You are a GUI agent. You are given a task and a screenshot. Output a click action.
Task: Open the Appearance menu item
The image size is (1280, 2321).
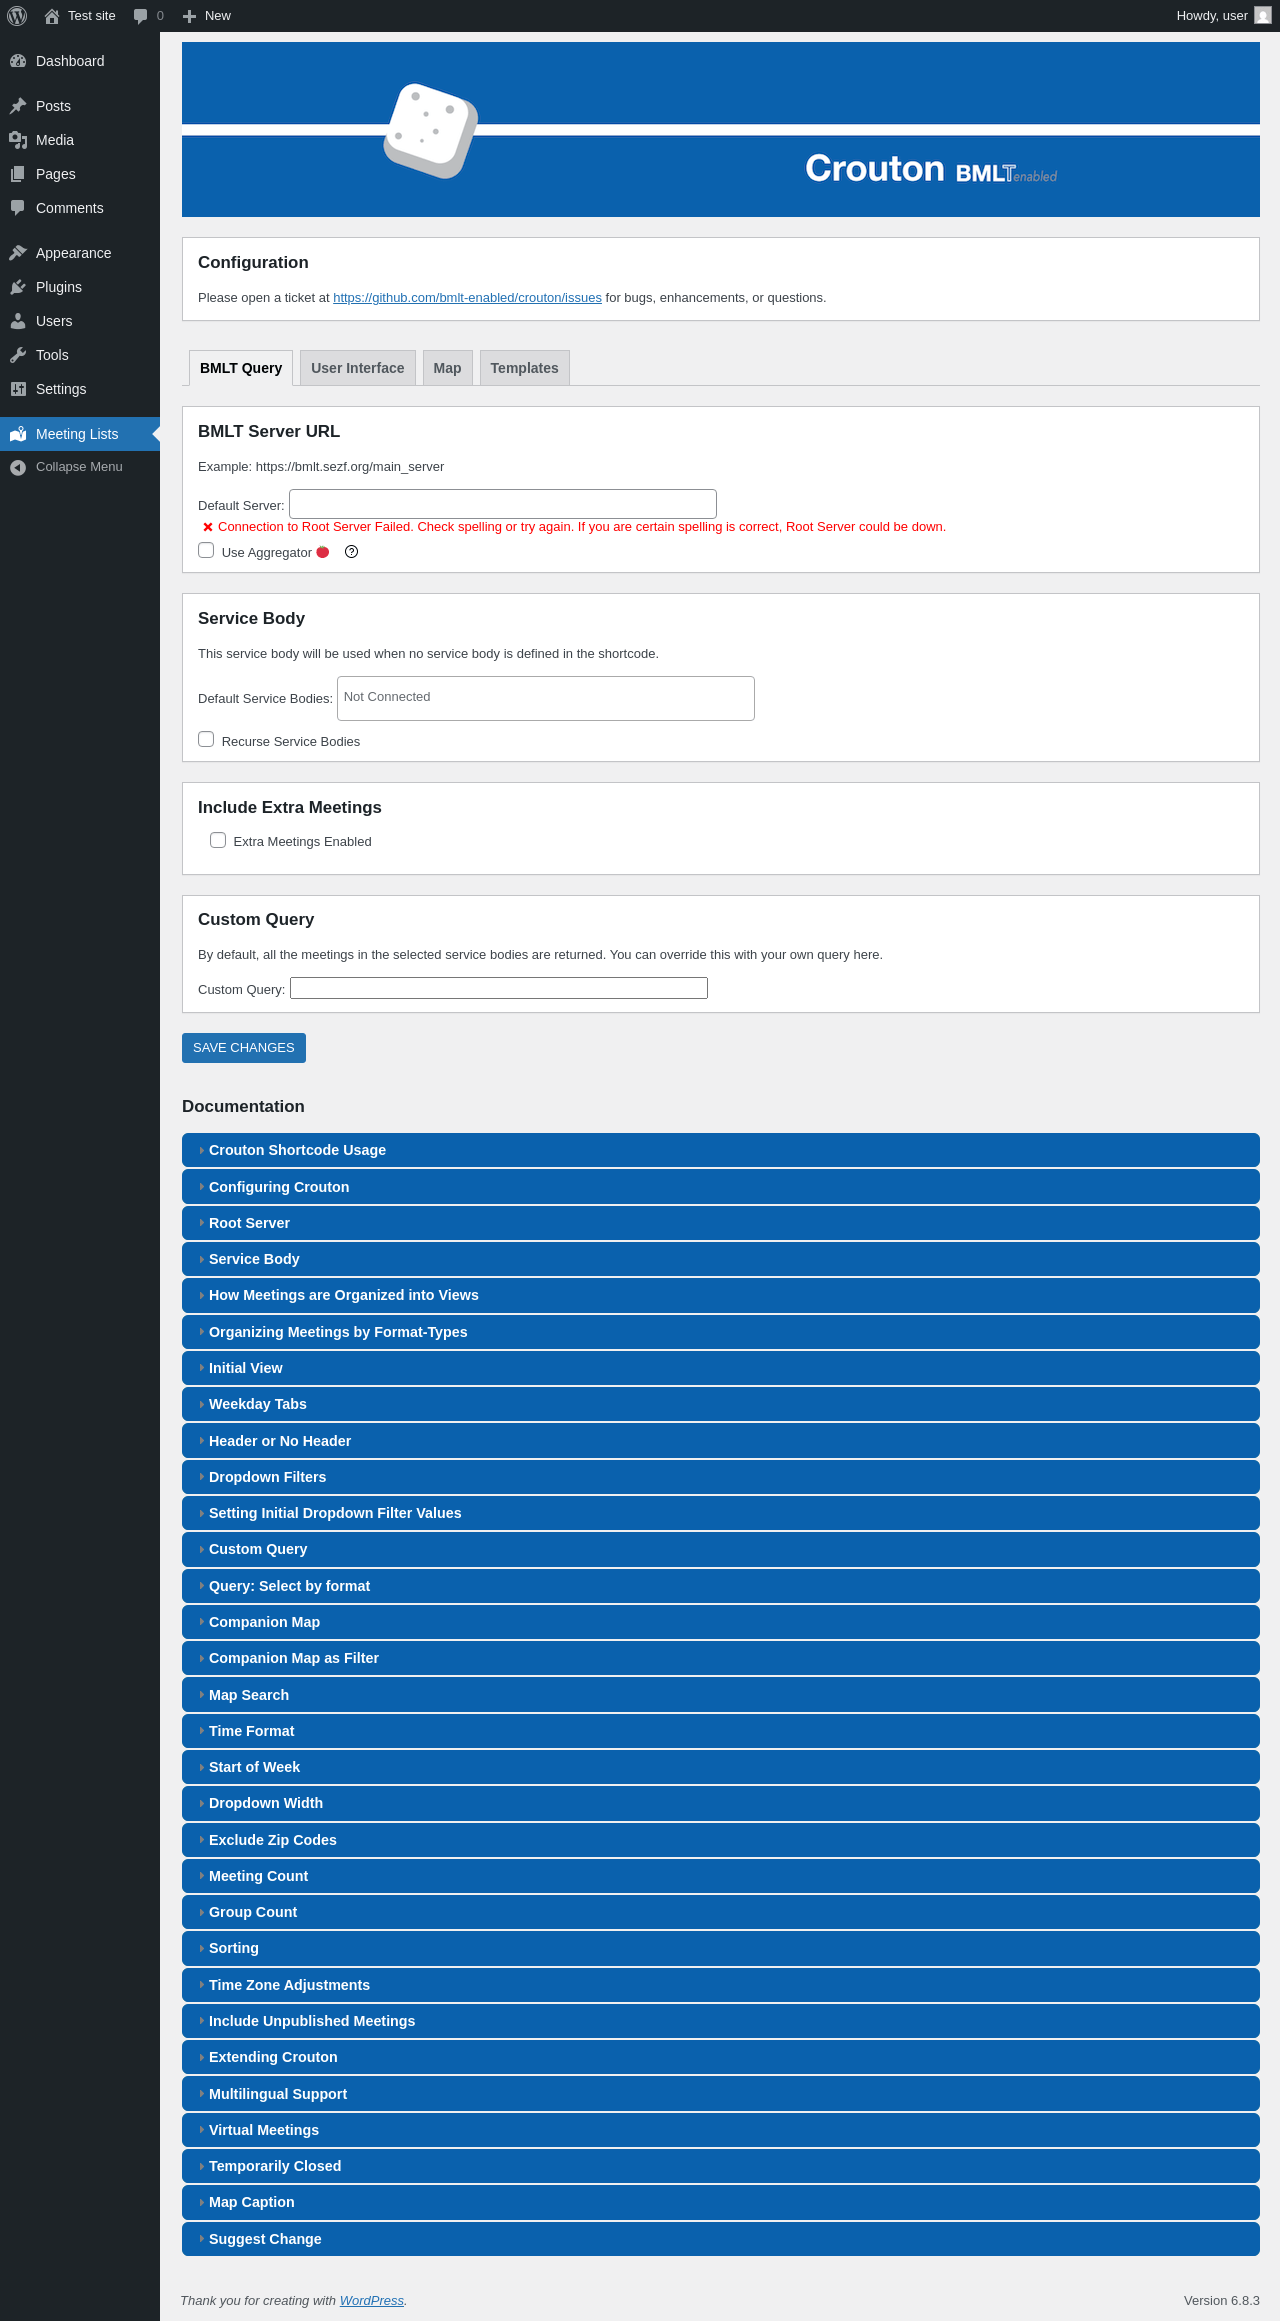tap(80, 253)
